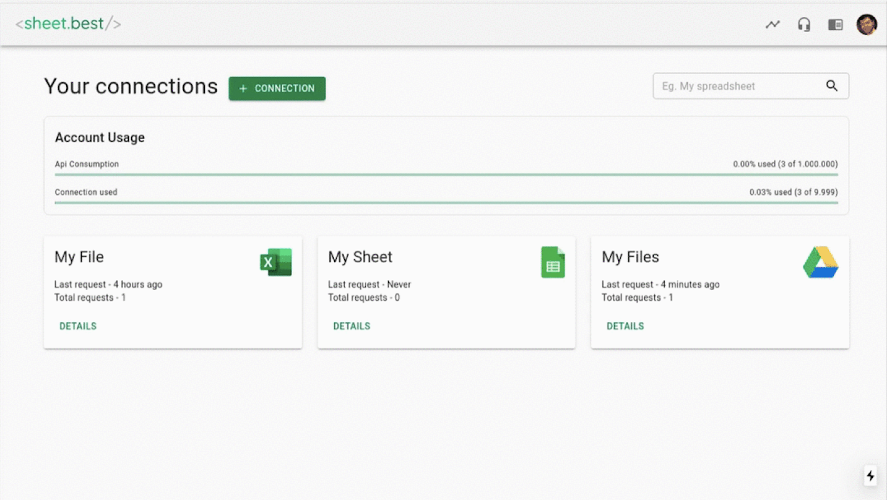
Task: Click the sheet.best logo
Action: tap(68, 24)
